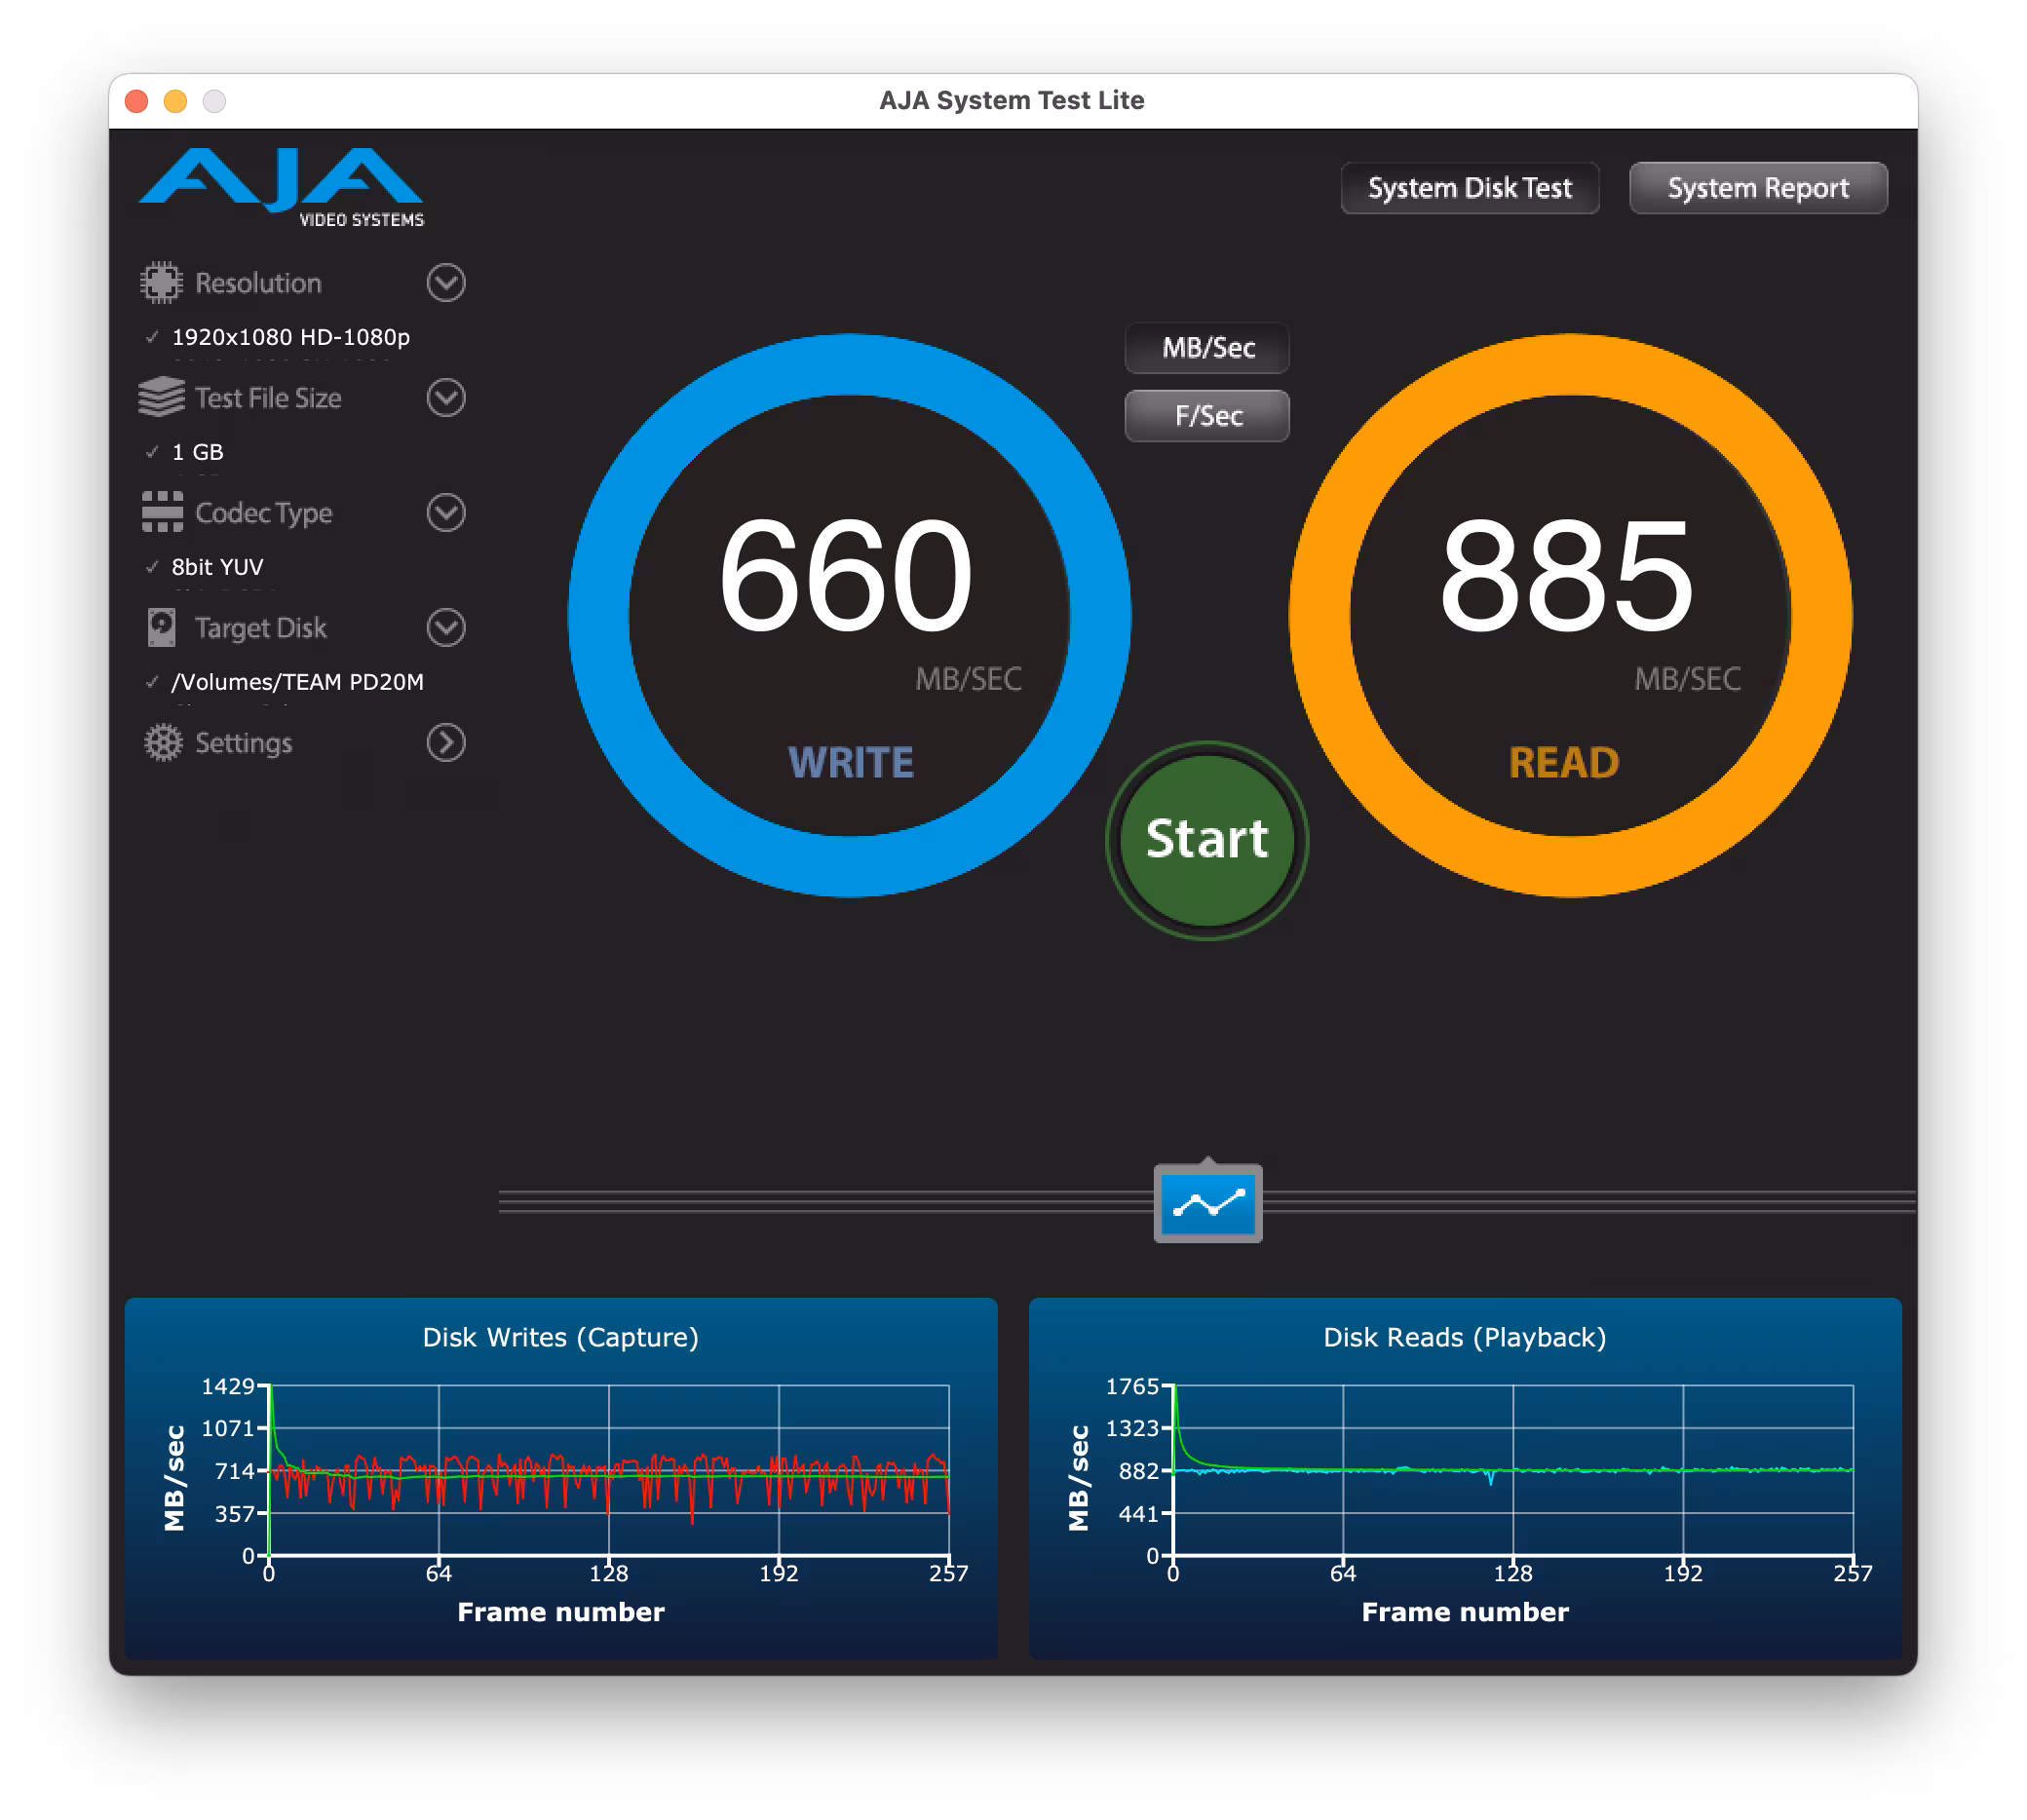
Task: Click the 660 write speed value
Action: click(x=846, y=576)
